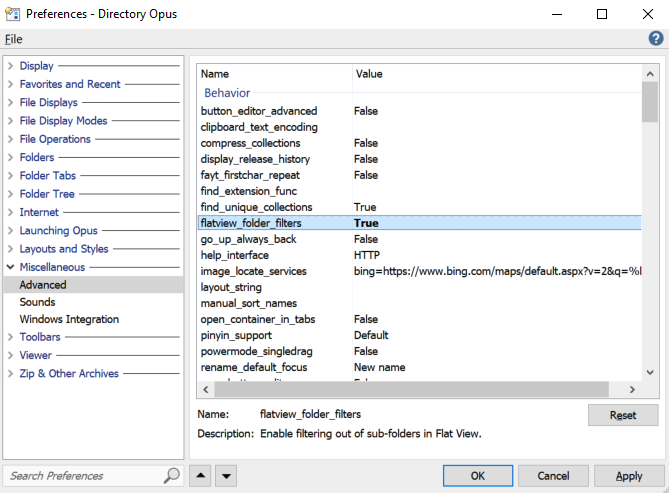
Task: Expand the Folders category
Action: pyautogui.click(x=10, y=157)
